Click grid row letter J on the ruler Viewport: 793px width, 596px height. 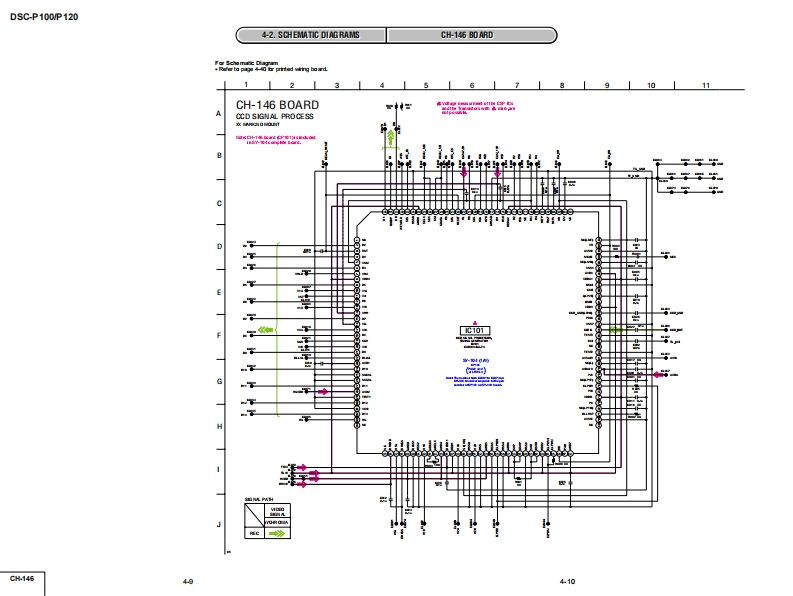(219, 523)
